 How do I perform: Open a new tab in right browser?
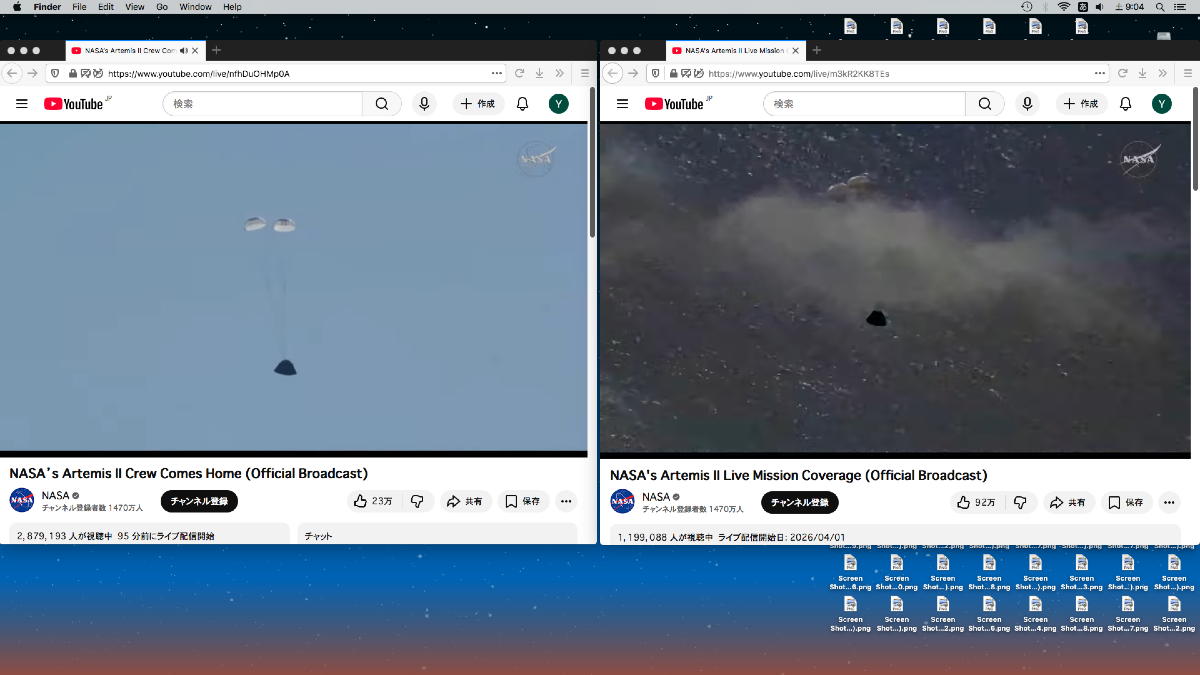816,50
